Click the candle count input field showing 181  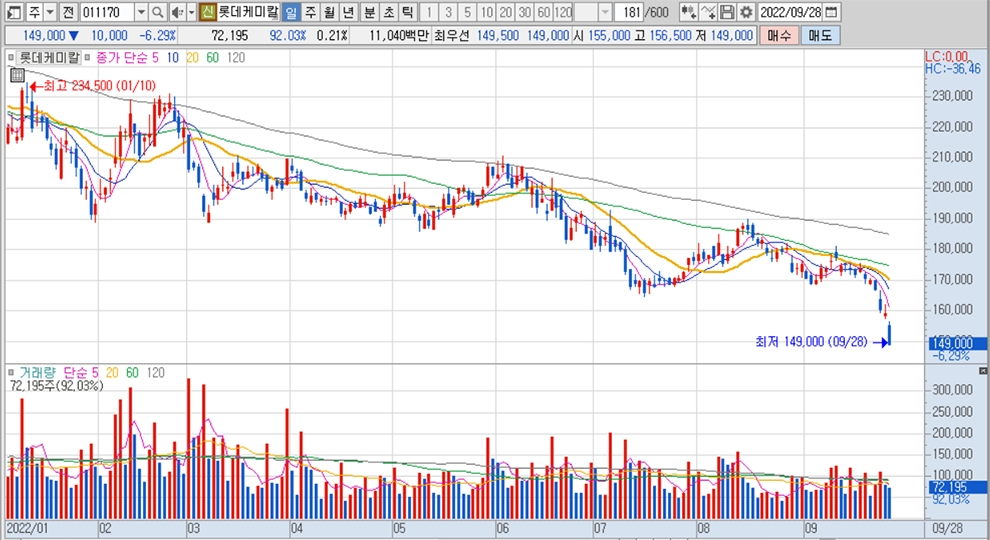(x=629, y=12)
